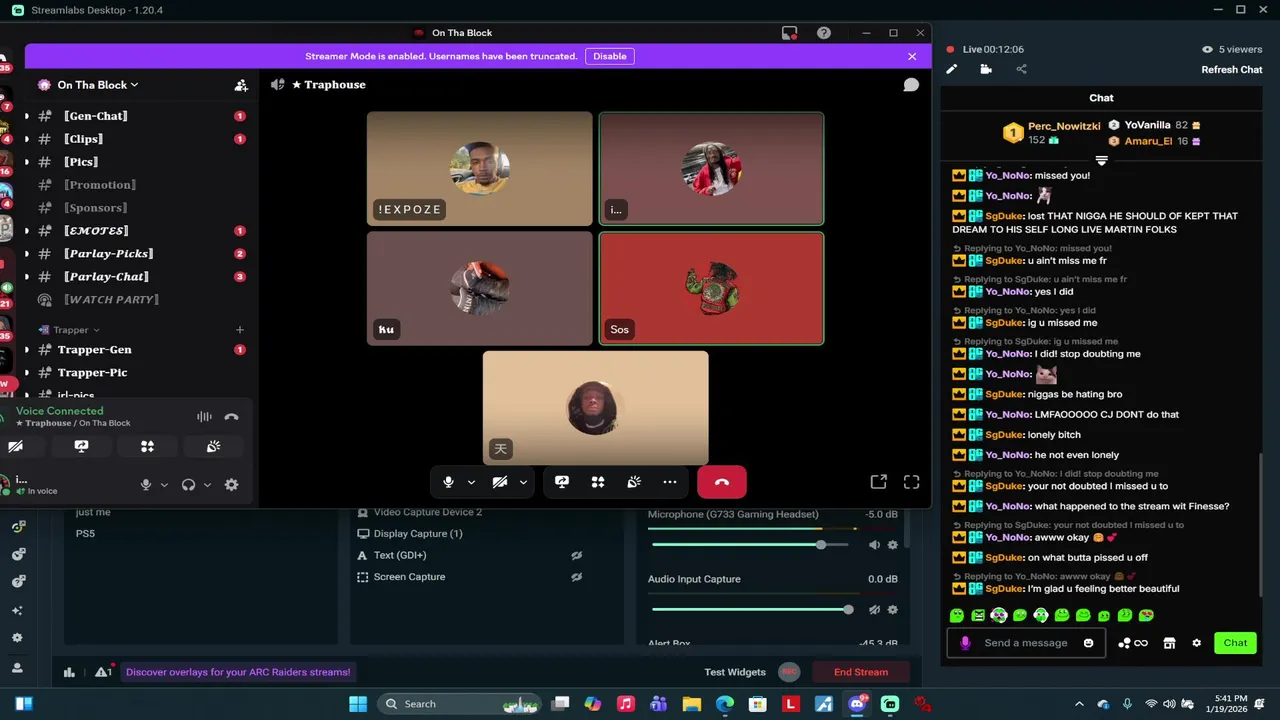Open On Tha Block server dropdown

click(98, 85)
